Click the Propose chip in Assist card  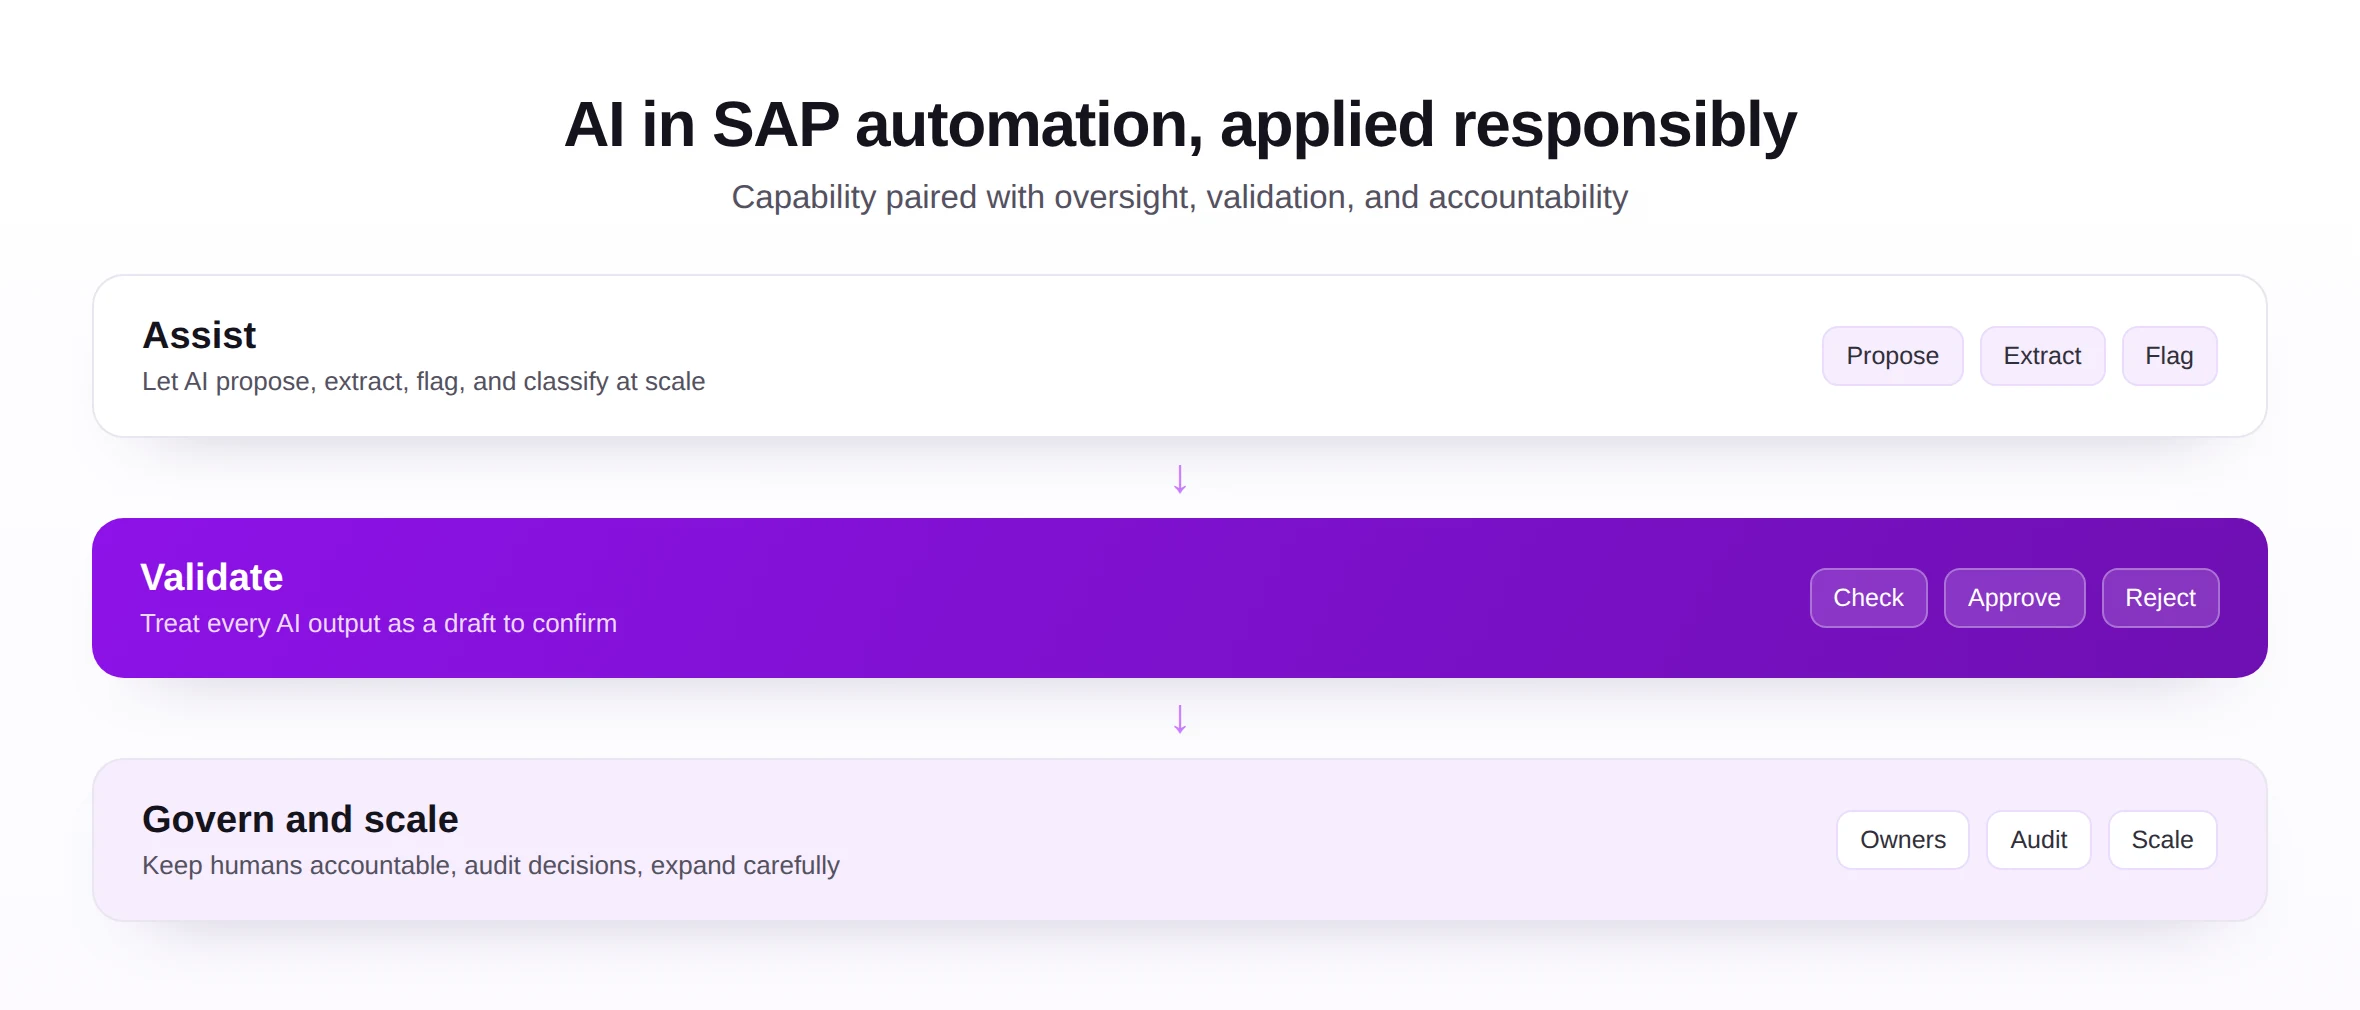click(x=1892, y=356)
